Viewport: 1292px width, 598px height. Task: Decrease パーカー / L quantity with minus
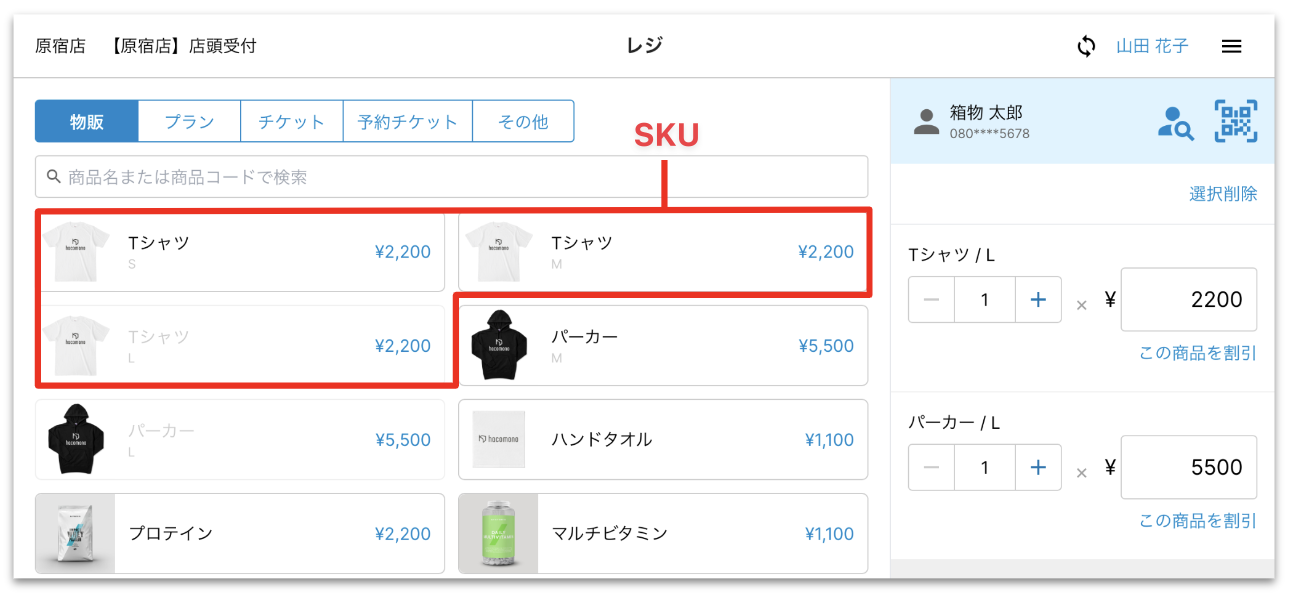(931, 467)
